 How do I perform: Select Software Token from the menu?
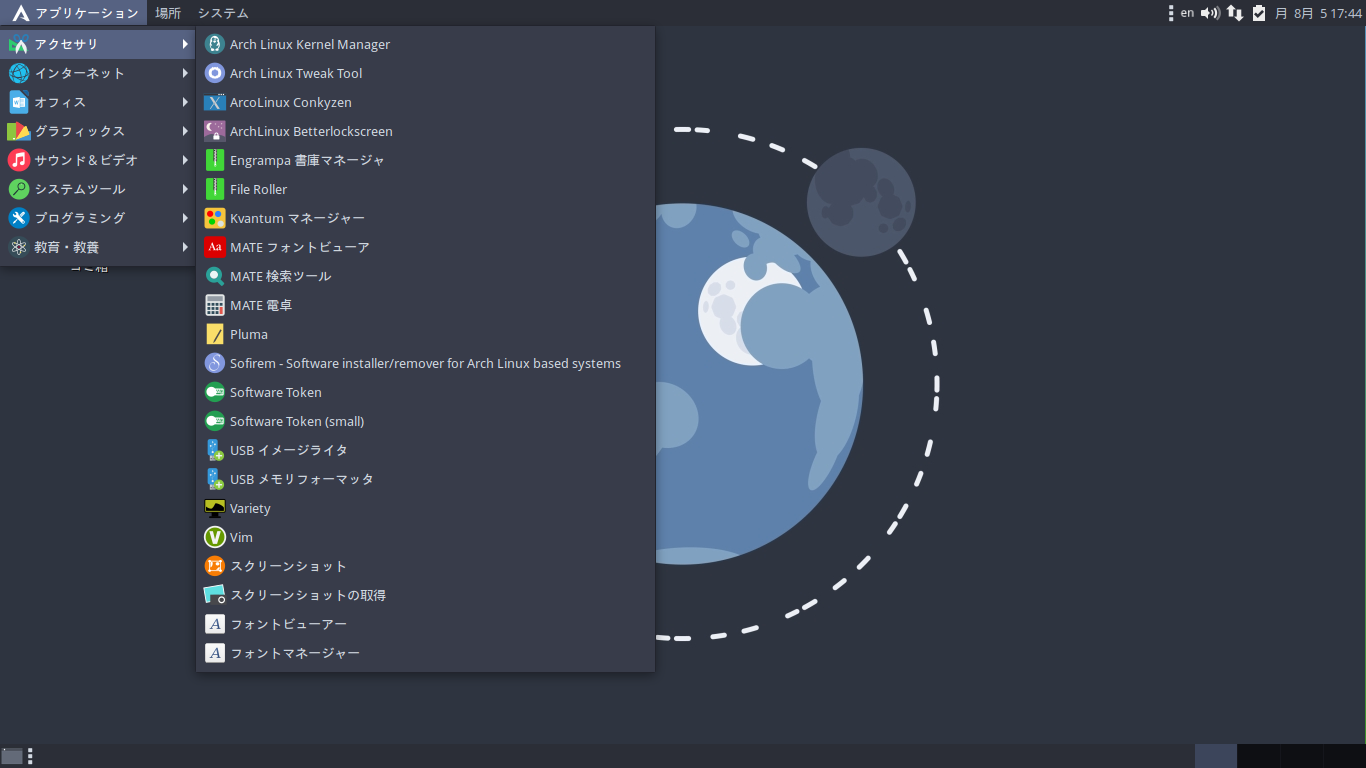425,392
